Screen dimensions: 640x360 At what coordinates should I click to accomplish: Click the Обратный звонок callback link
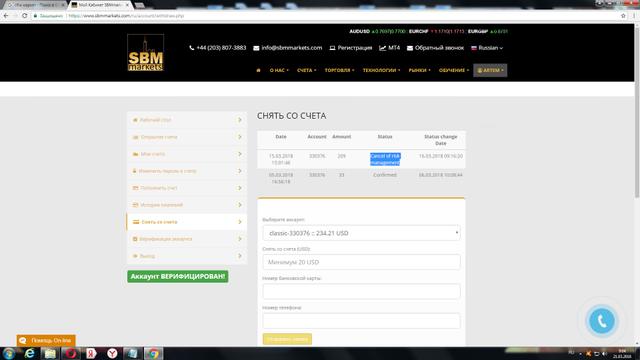coord(436,48)
